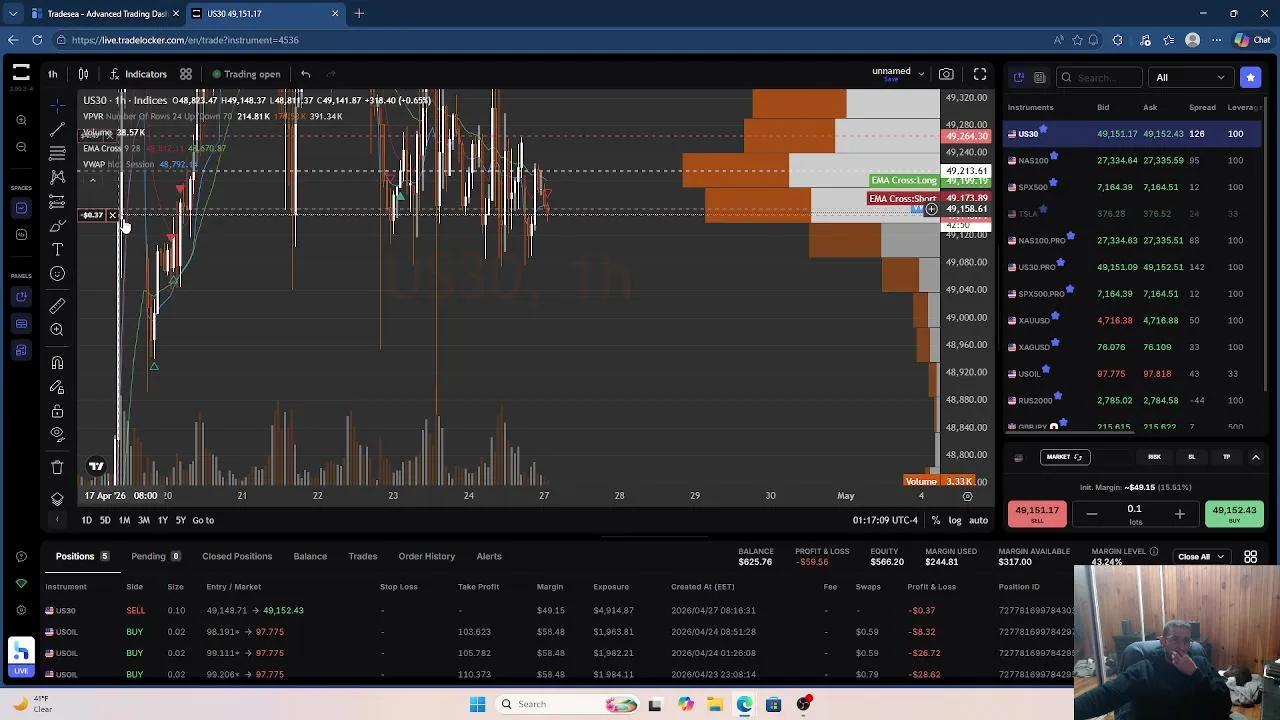Collapse the indicator legend arrow
1280x720 pixels.
[92, 181]
